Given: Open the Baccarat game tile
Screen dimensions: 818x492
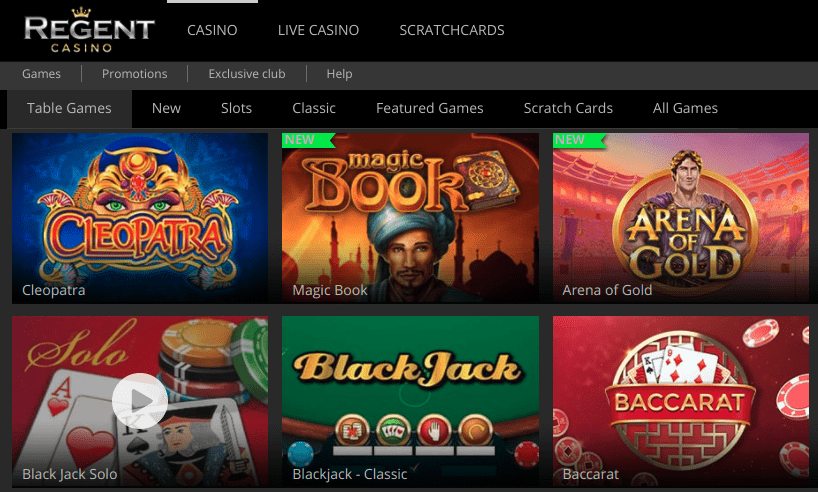Looking at the screenshot, I should pyautogui.click(x=681, y=401).
